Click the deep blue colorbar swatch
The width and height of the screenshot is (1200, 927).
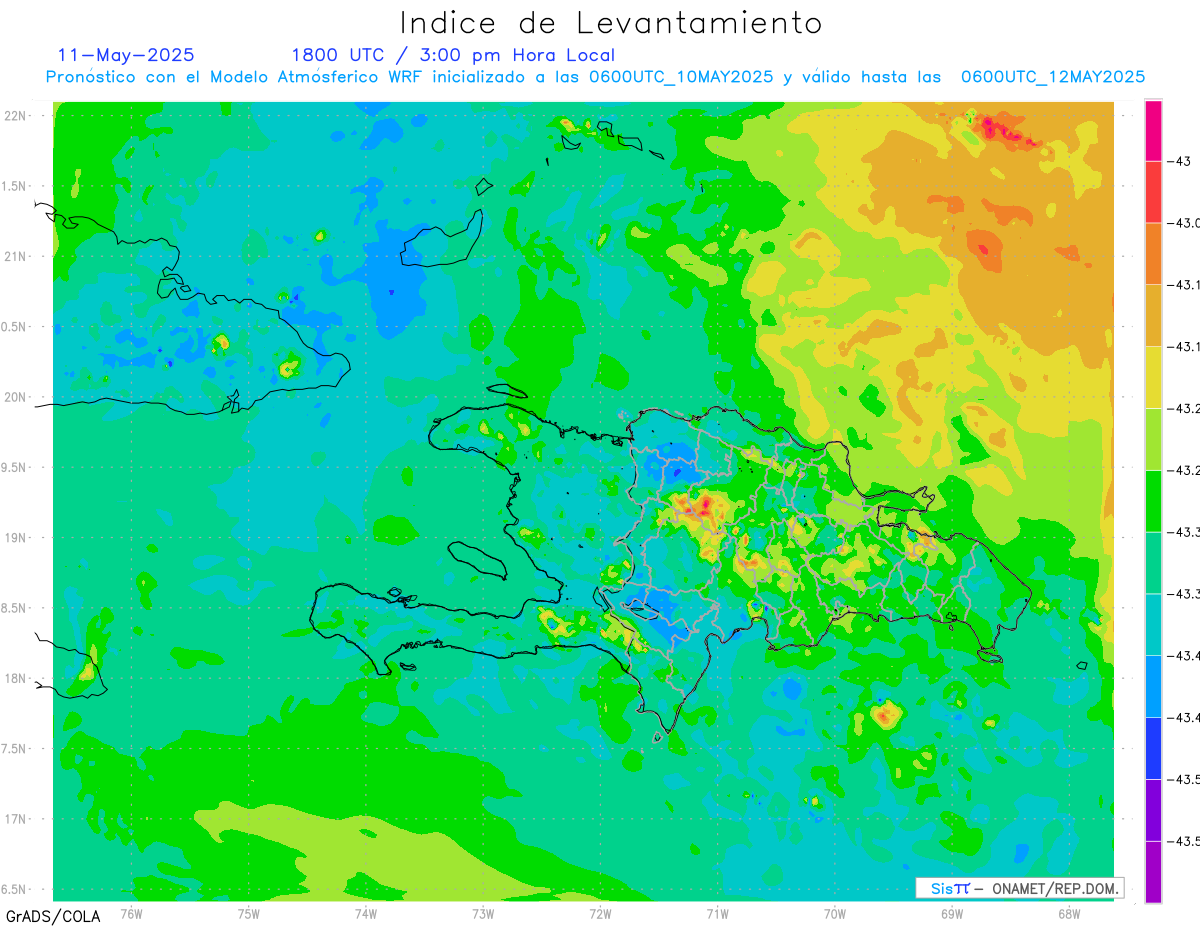coord(1153,748)
